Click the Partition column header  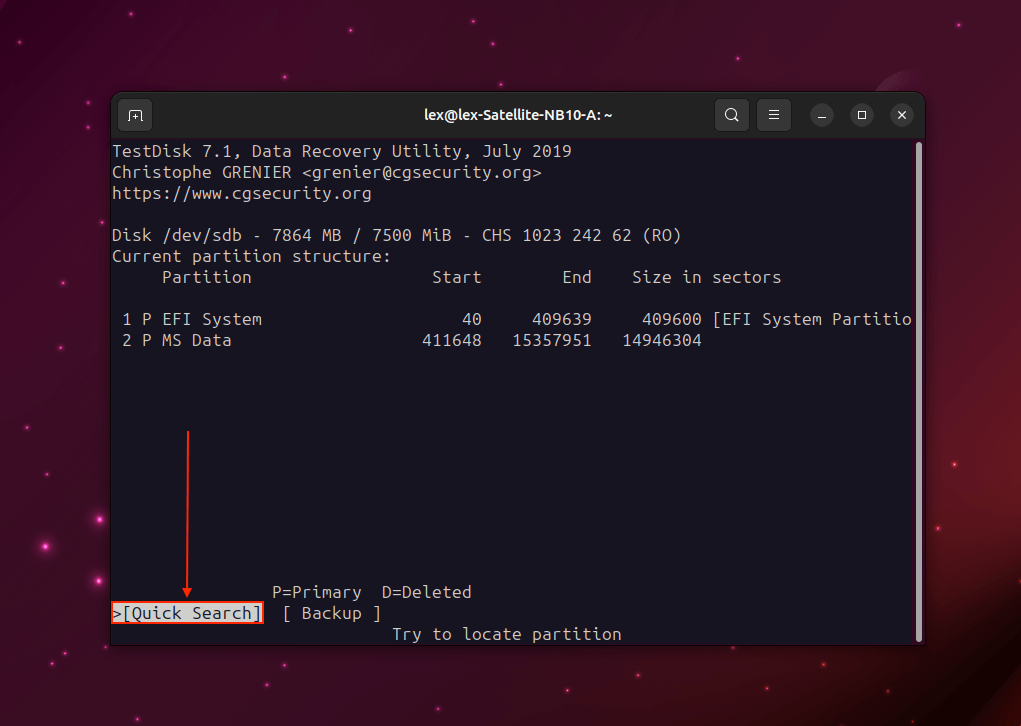(206, 277)
